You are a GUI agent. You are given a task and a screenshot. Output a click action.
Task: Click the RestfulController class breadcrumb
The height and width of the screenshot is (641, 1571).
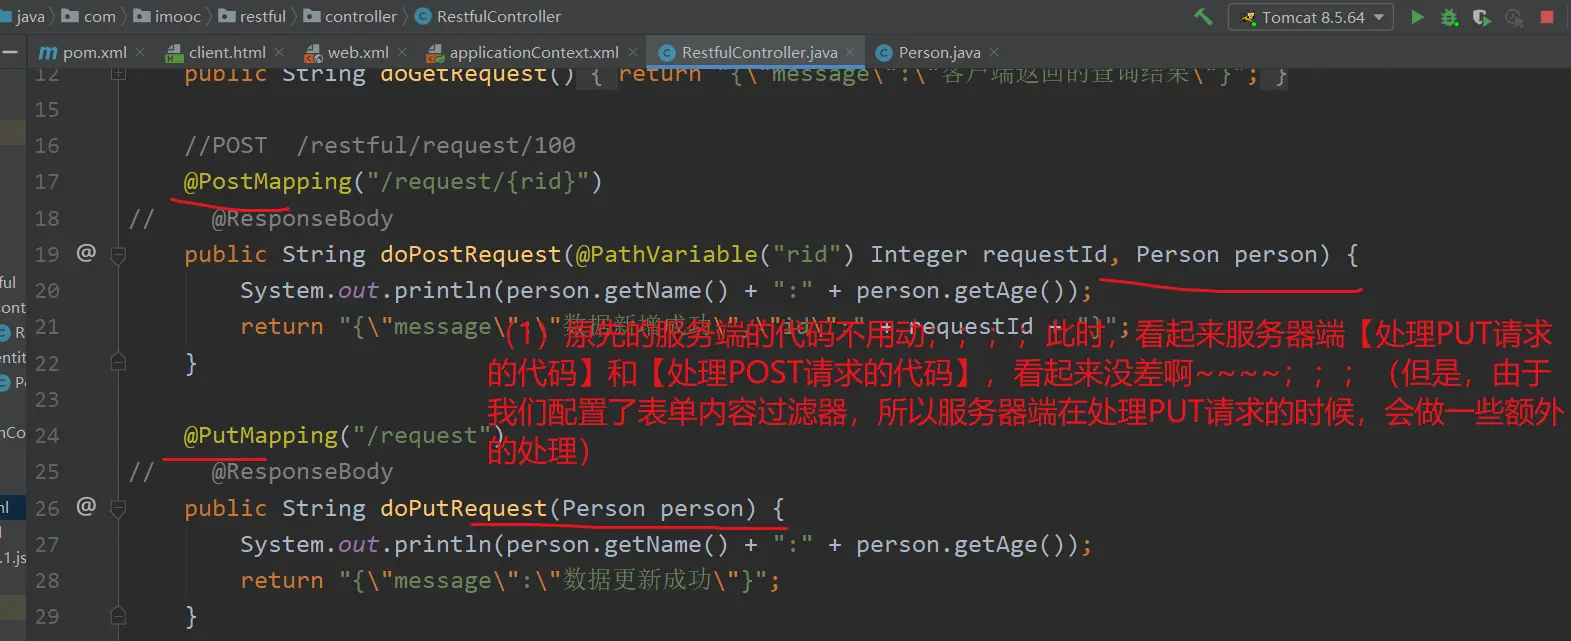pos(488,16)
